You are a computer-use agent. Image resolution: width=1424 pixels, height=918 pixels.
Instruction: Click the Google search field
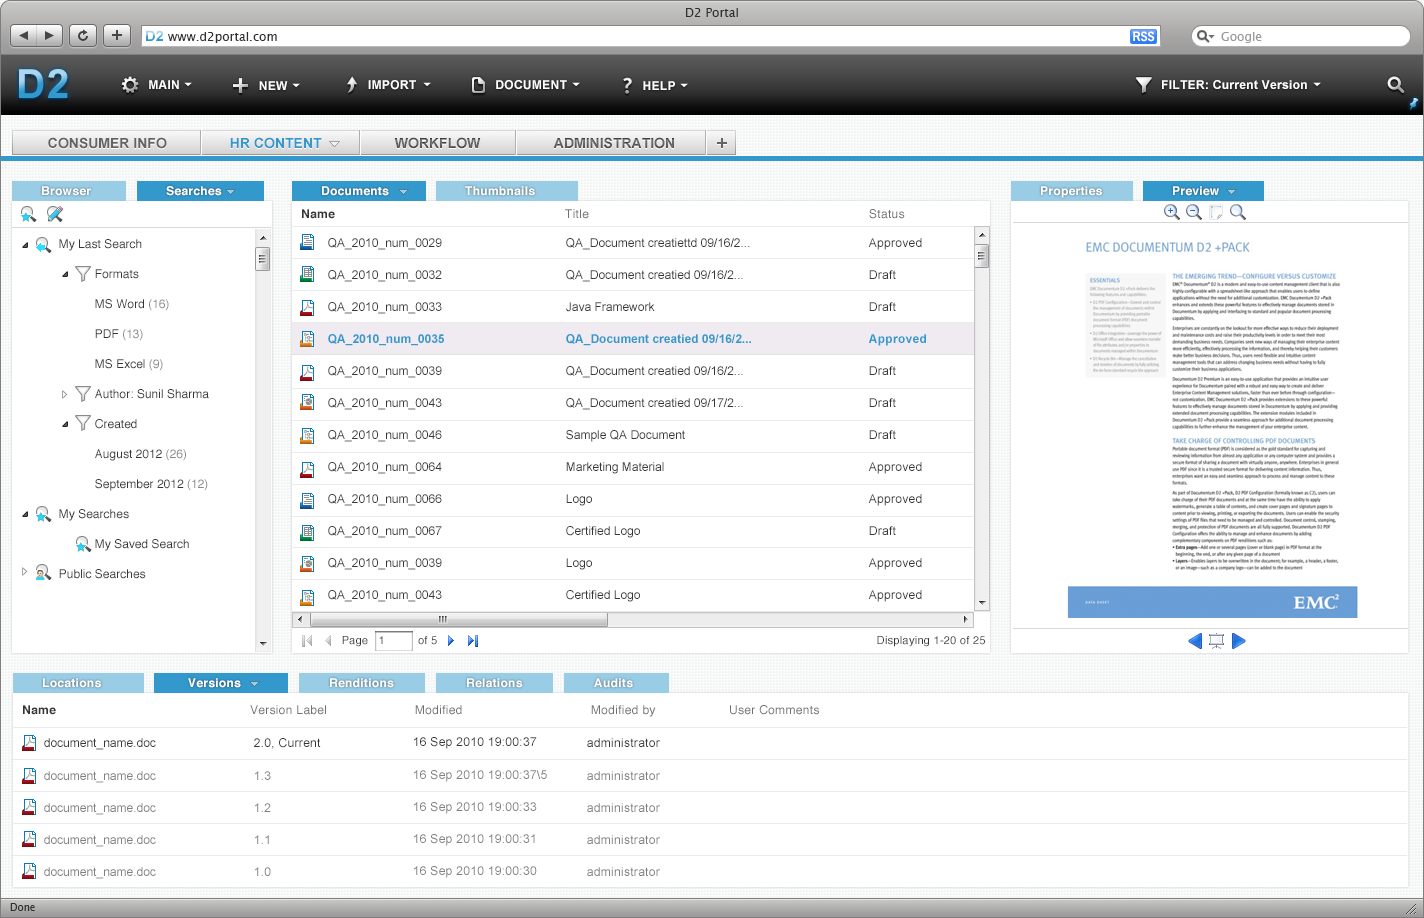[1300, 36]
